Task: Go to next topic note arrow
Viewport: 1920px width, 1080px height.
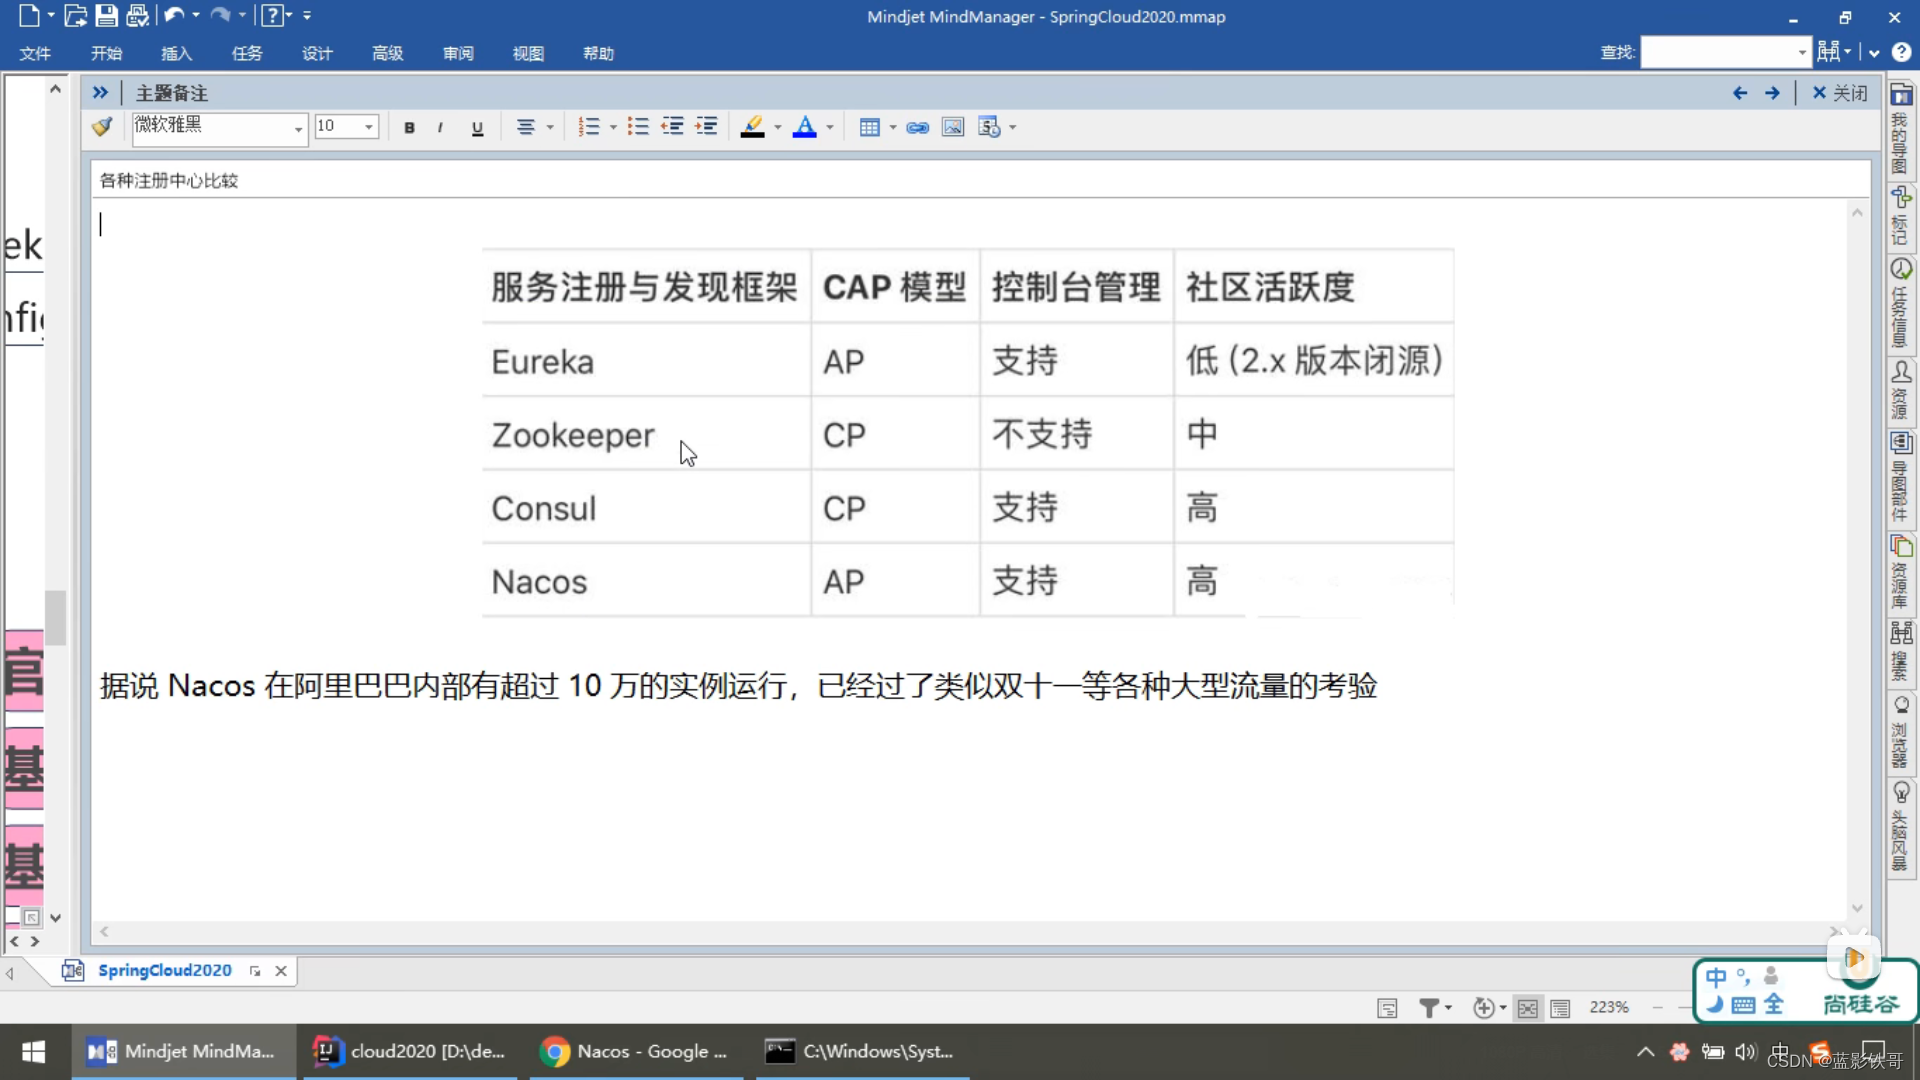Action: point(1772,93)
